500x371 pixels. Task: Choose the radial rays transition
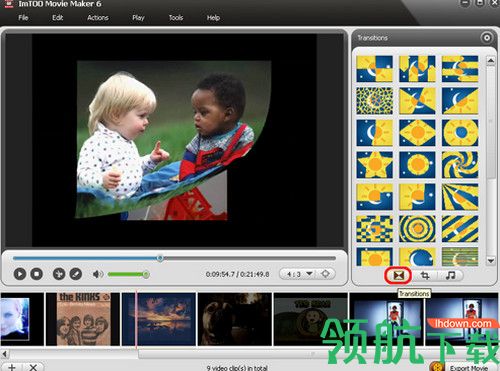click(460, 197)
